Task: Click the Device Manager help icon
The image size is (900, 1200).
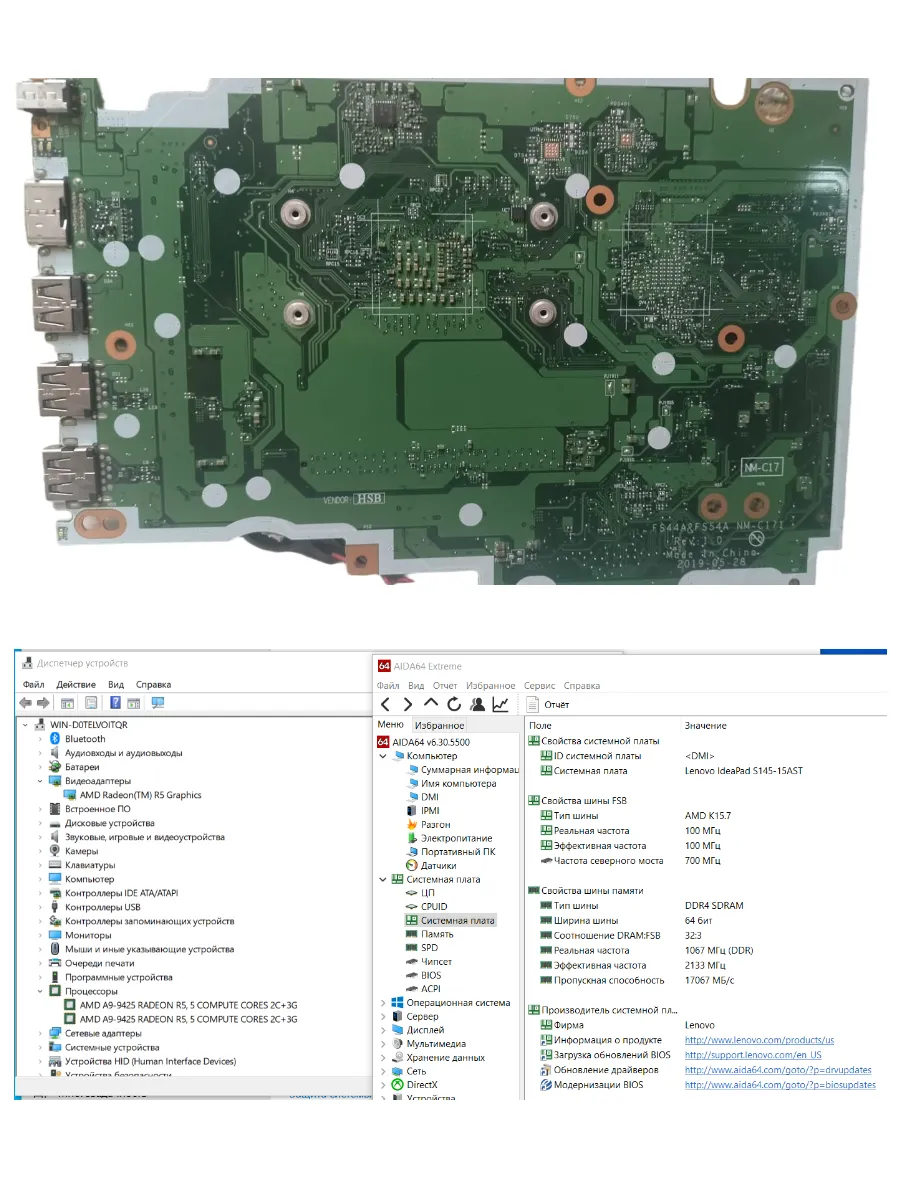Action: click(x=116, y=703)
